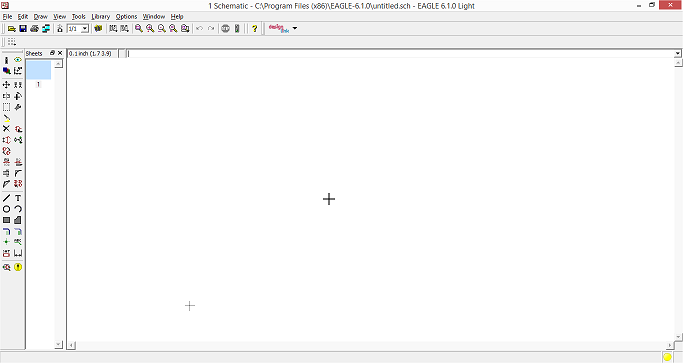Open the Grid settings icon

[12, 42]
